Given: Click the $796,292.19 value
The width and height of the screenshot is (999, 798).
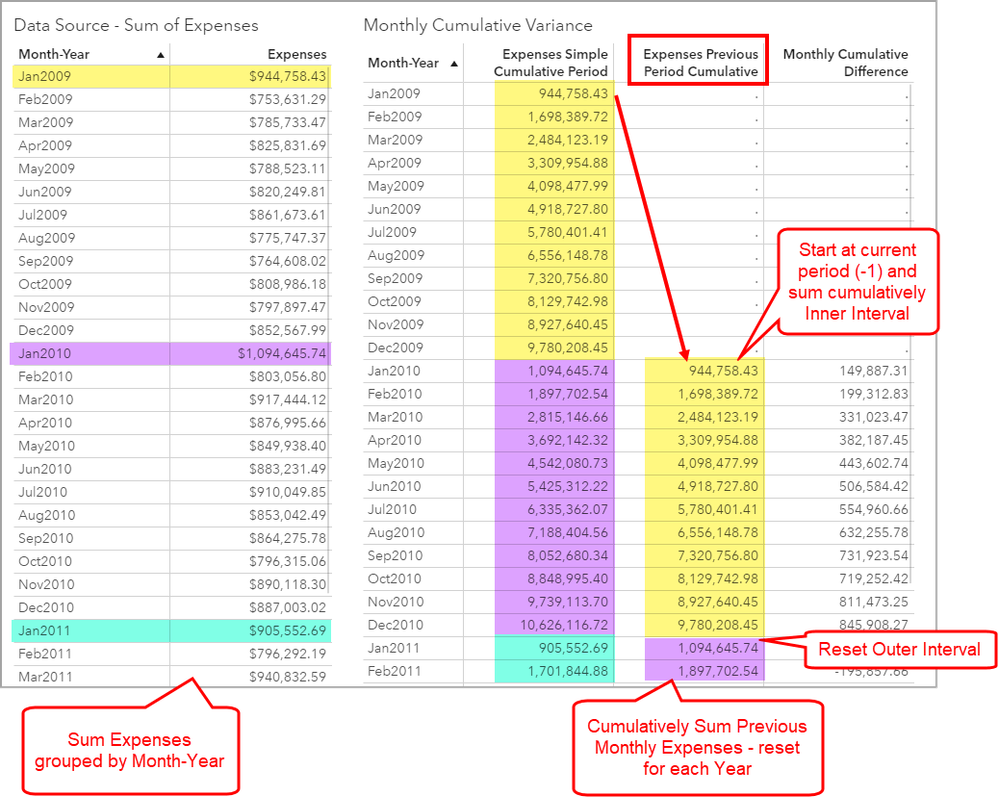Looking at the screenshot, I should [287, 653].
